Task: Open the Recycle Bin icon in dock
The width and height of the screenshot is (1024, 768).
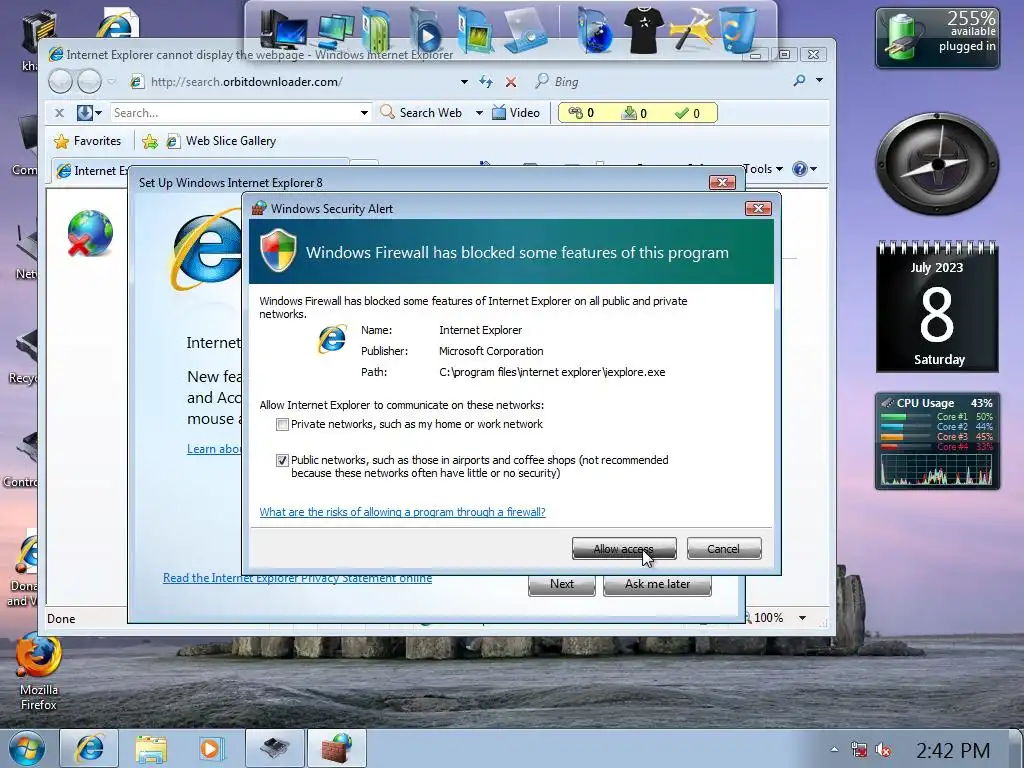Action: (738, 29)
